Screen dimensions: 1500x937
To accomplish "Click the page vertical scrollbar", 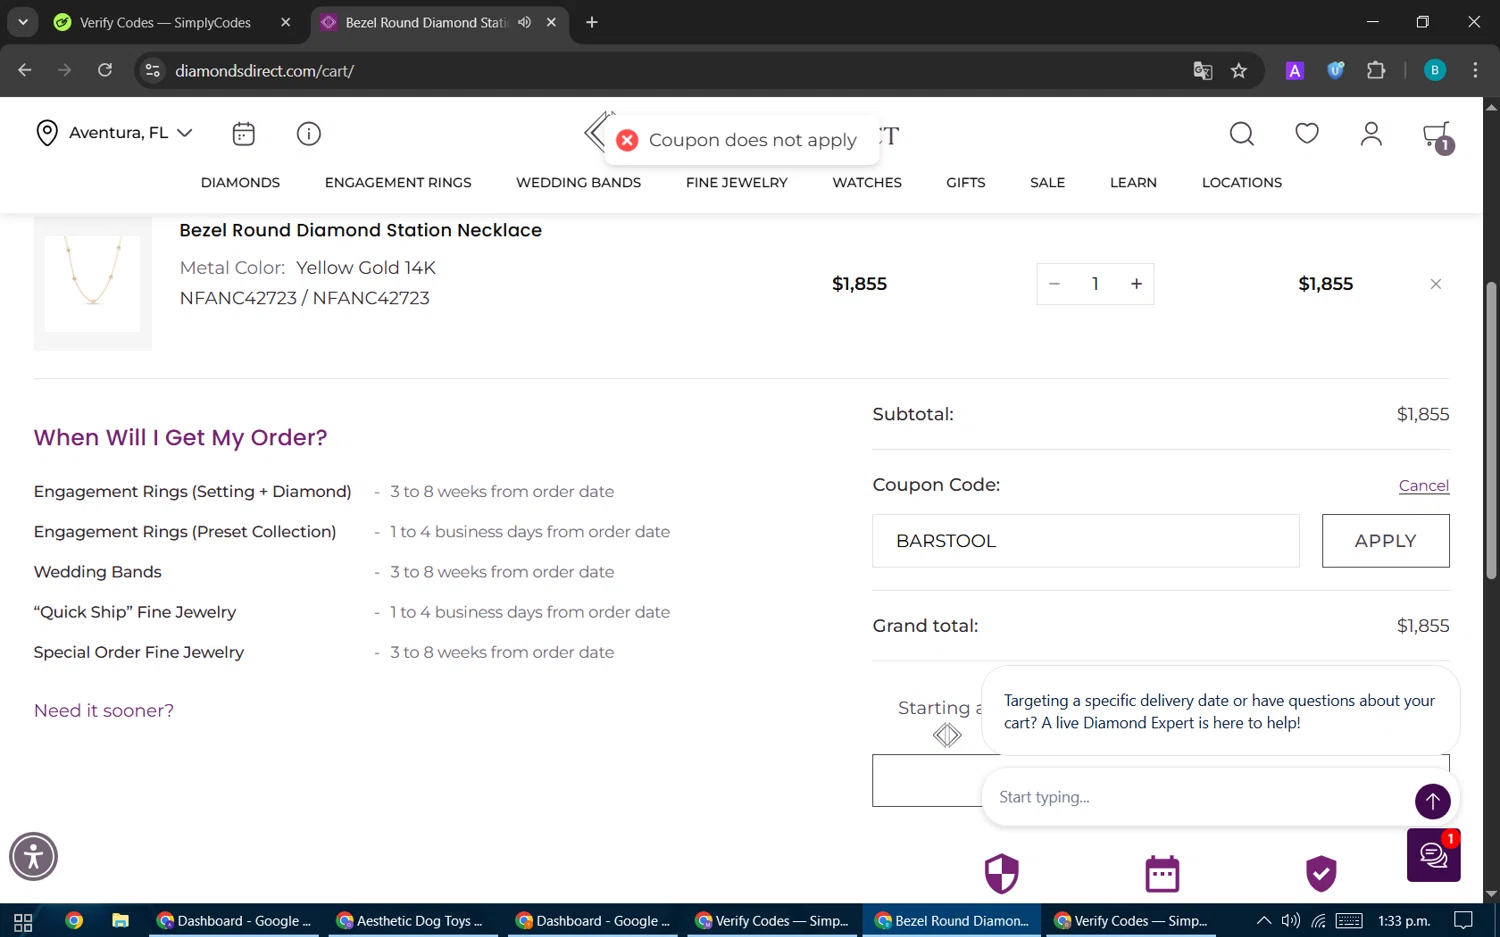I will pyautogui.click(x=1490, y=430).
